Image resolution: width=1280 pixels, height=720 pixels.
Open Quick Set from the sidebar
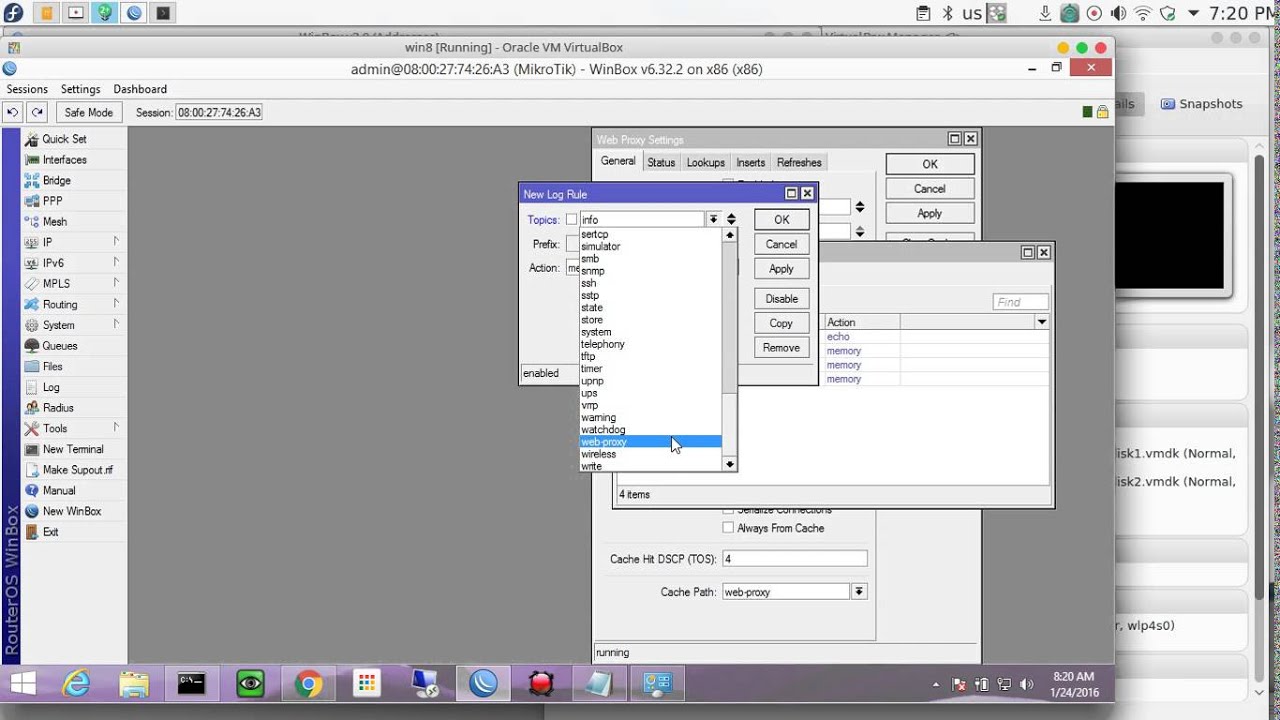(64, 139)
